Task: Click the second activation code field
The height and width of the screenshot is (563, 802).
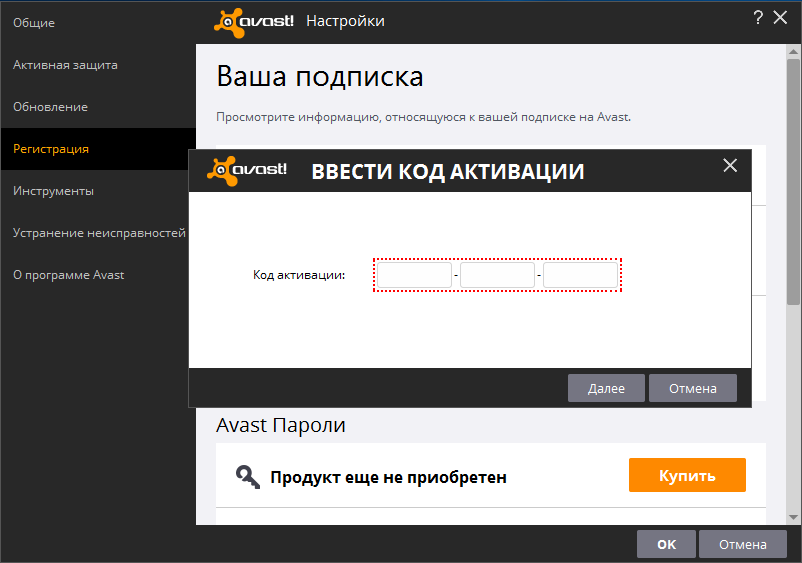Action: (x=497, y=275)
